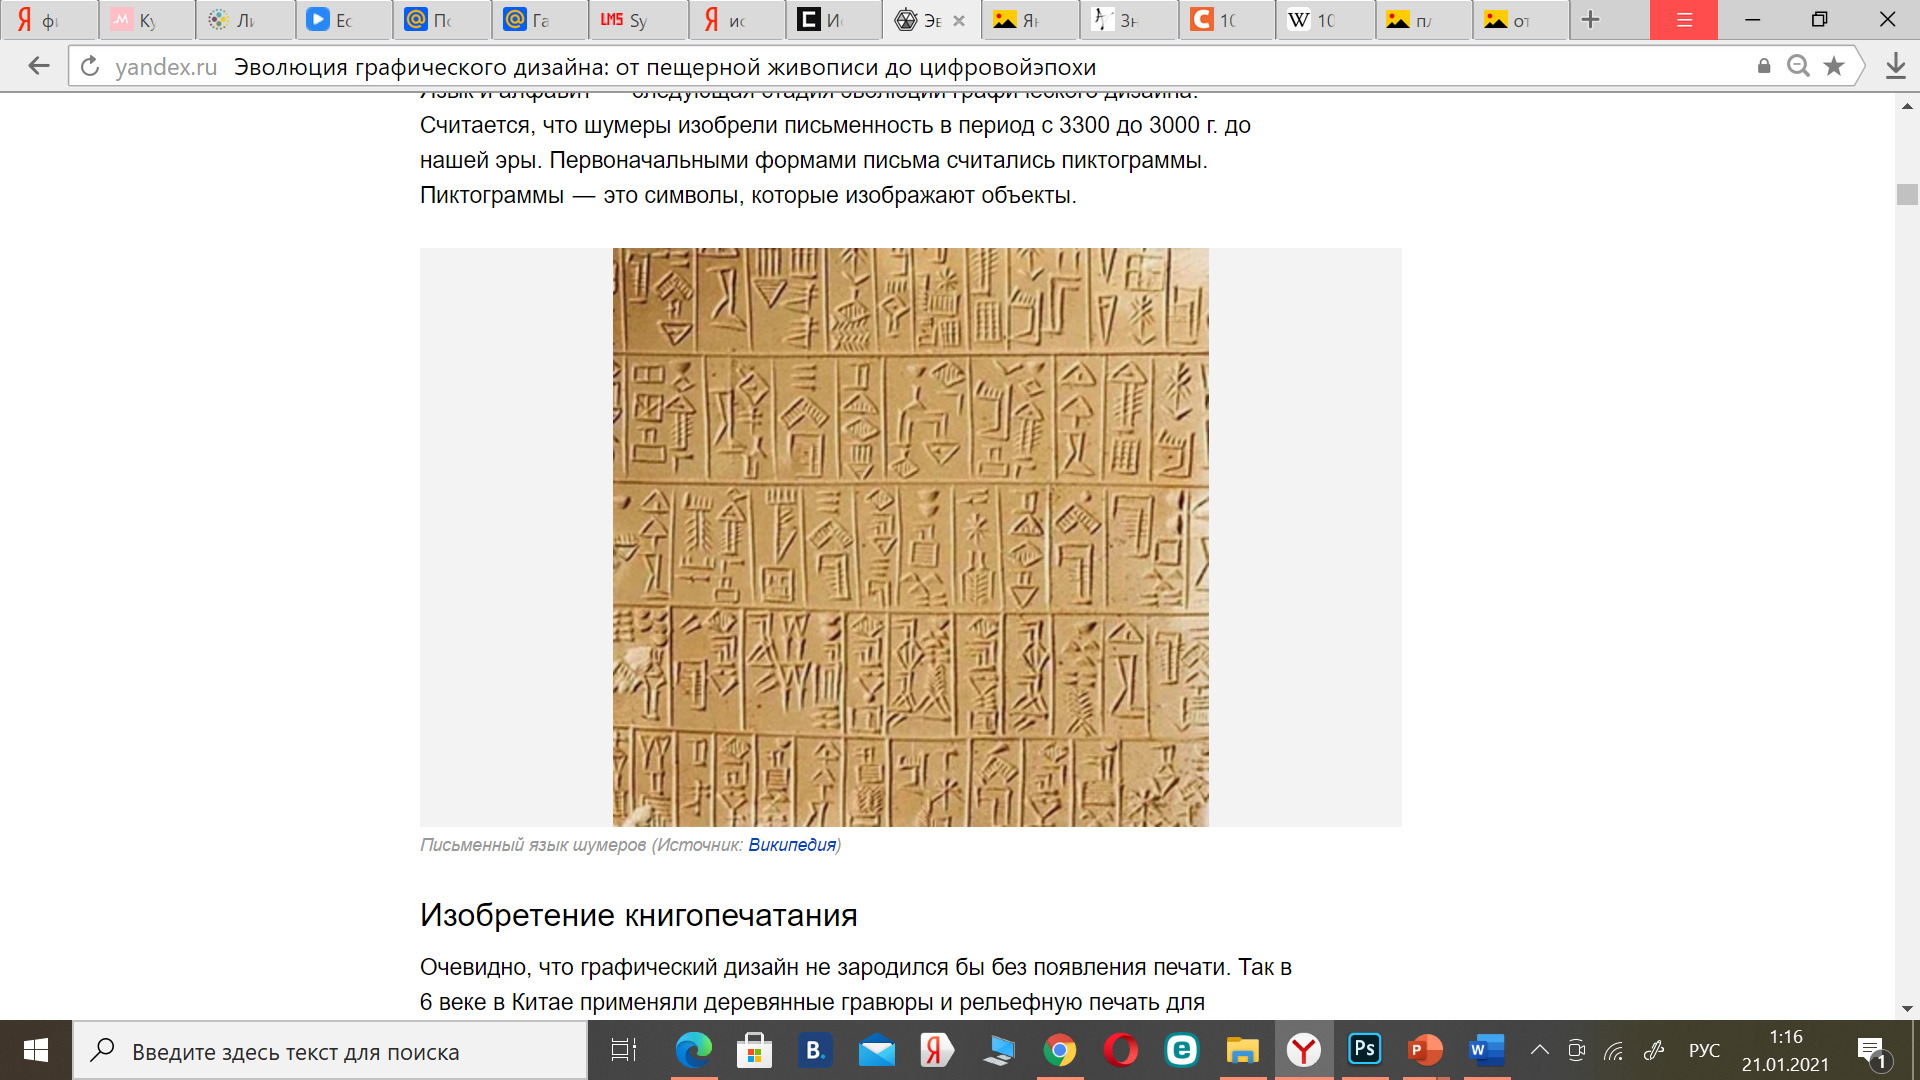
Task: Reload the page with refresh icon
Action: tap(90, 66)
